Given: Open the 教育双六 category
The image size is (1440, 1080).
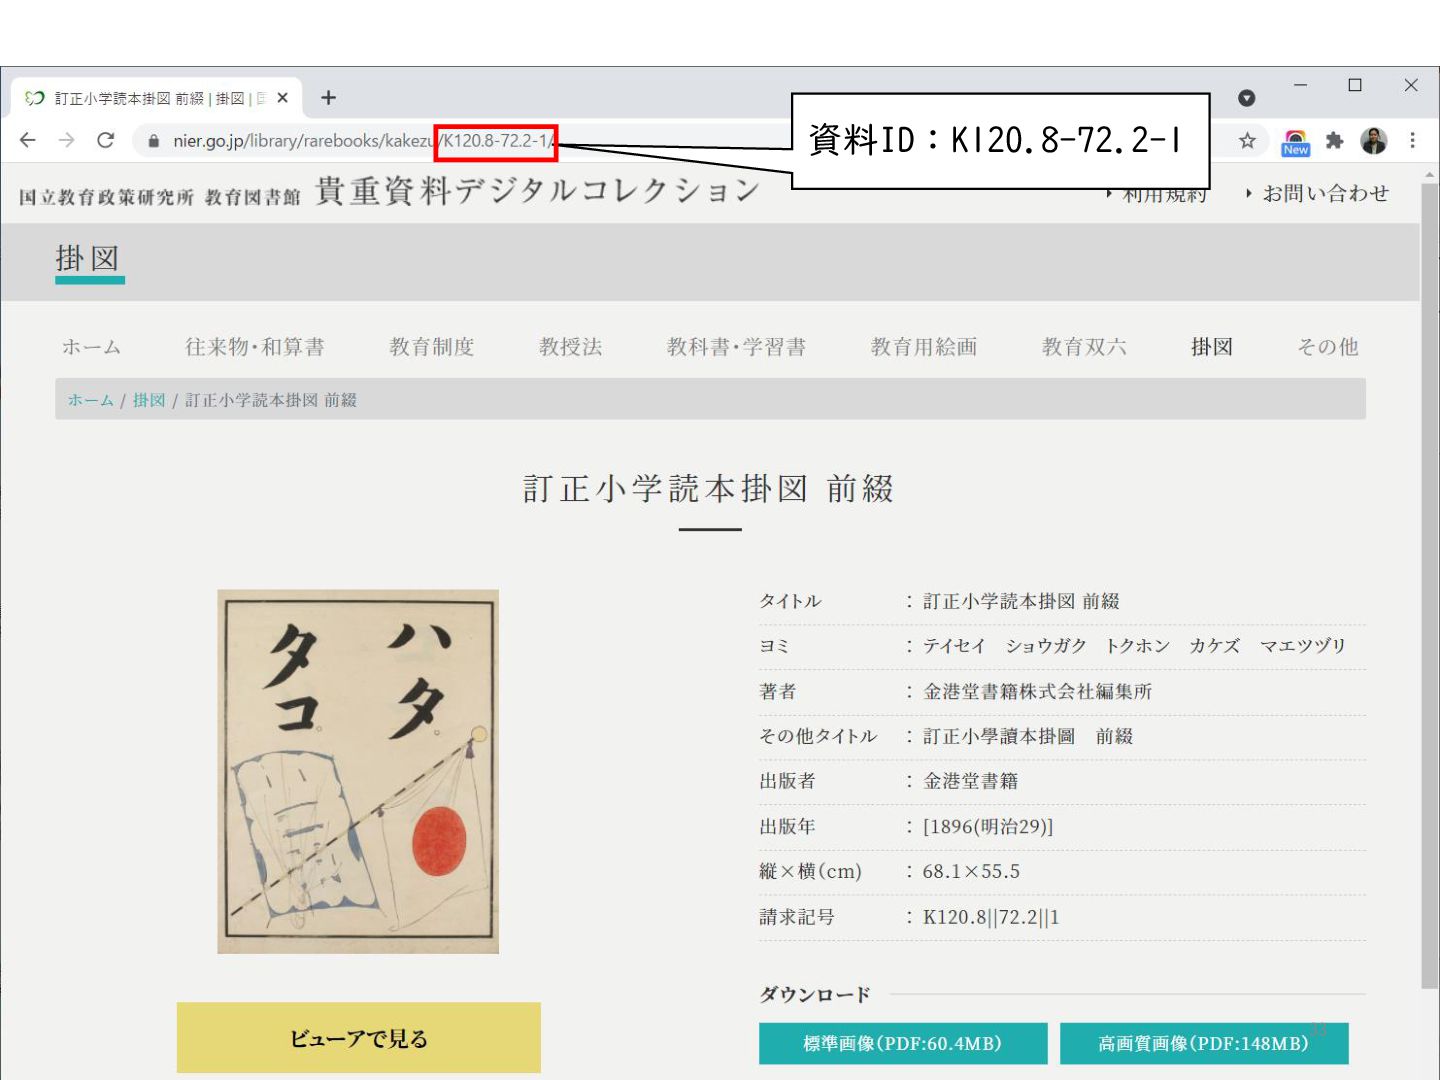Looking at the screenshot, I should click(1085, 347).
